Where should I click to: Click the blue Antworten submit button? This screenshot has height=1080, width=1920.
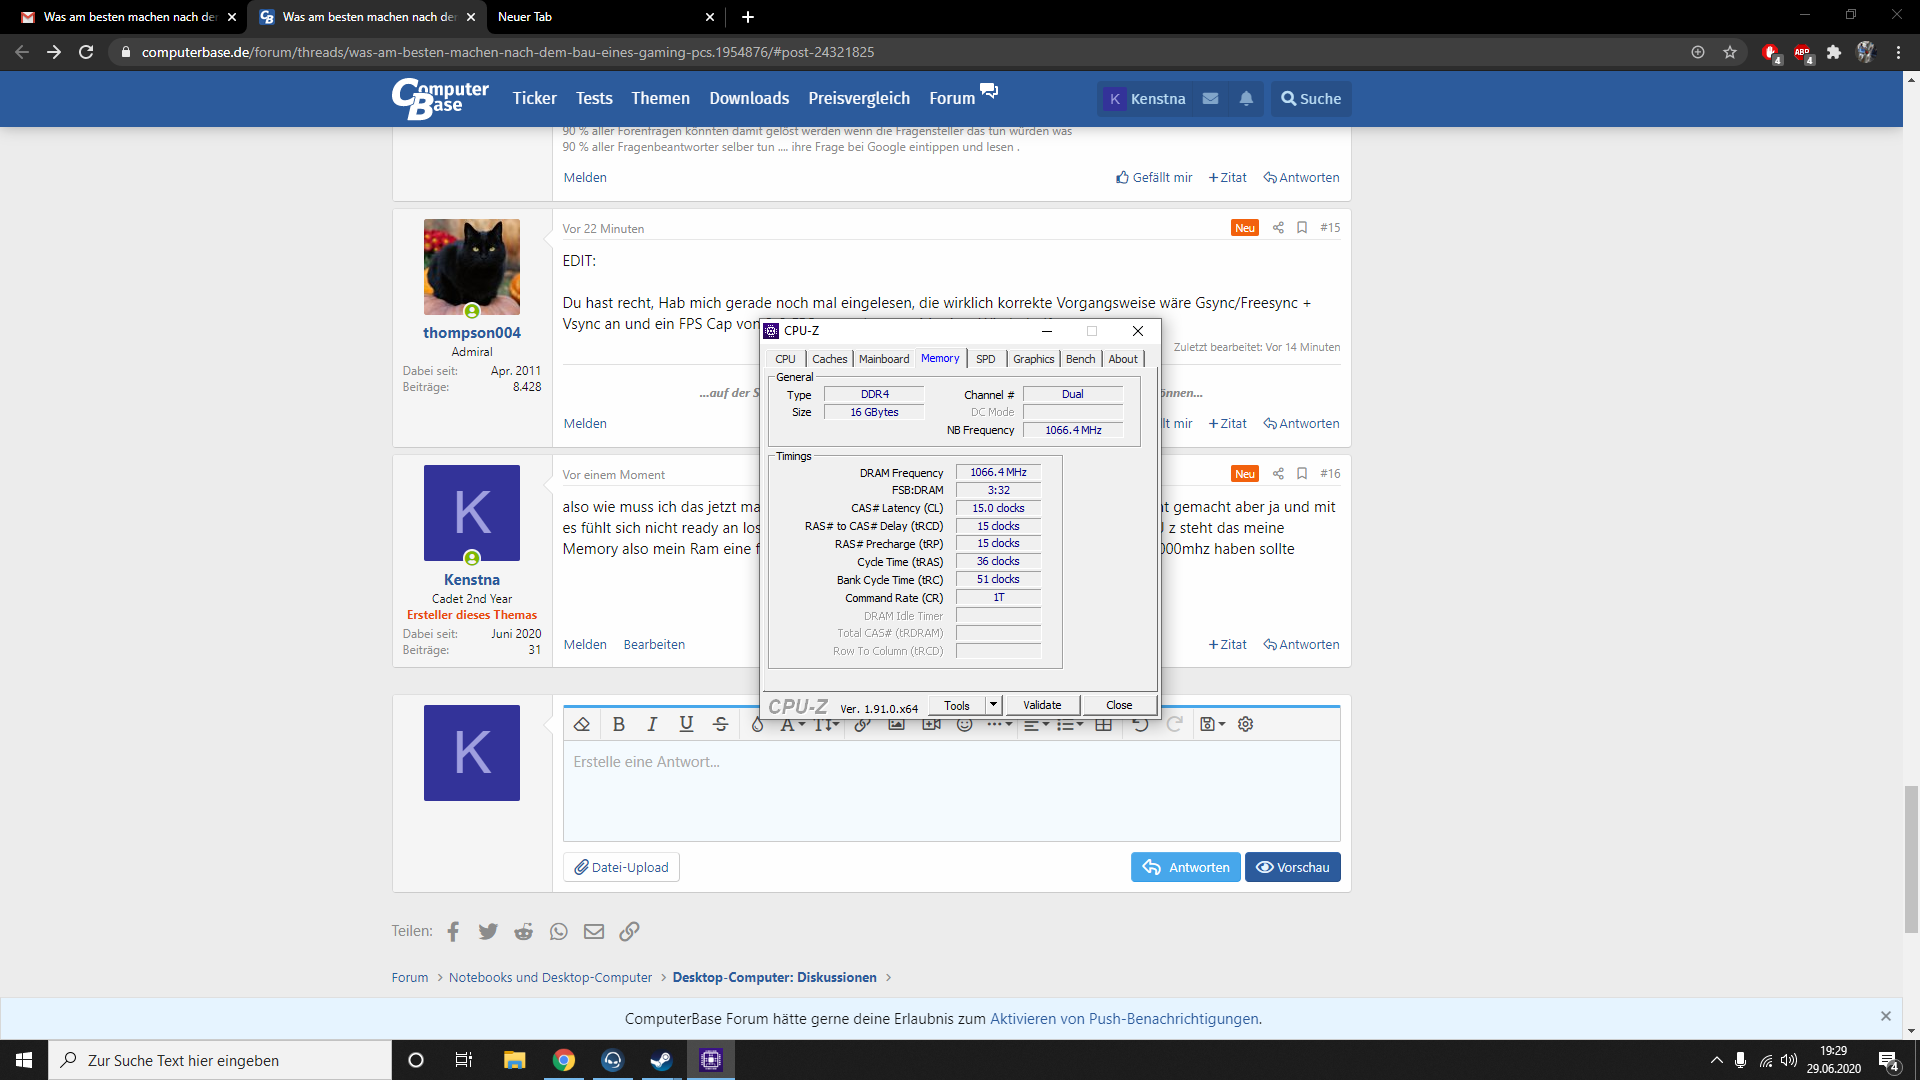[x=1185, y=867]
